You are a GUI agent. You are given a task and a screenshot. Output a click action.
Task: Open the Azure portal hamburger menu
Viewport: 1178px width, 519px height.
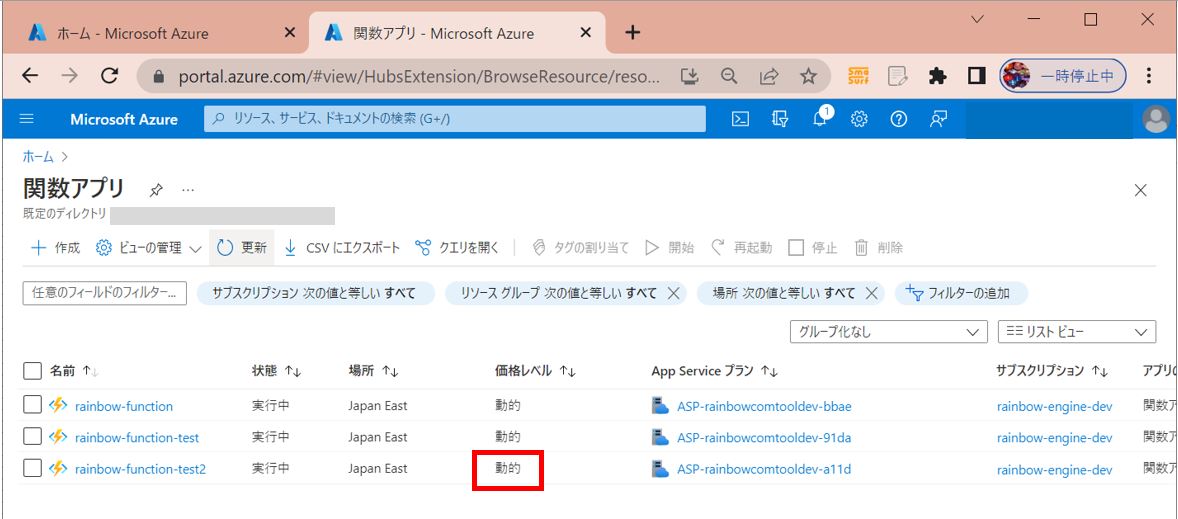pyautogui.click(x=27, y=119)
